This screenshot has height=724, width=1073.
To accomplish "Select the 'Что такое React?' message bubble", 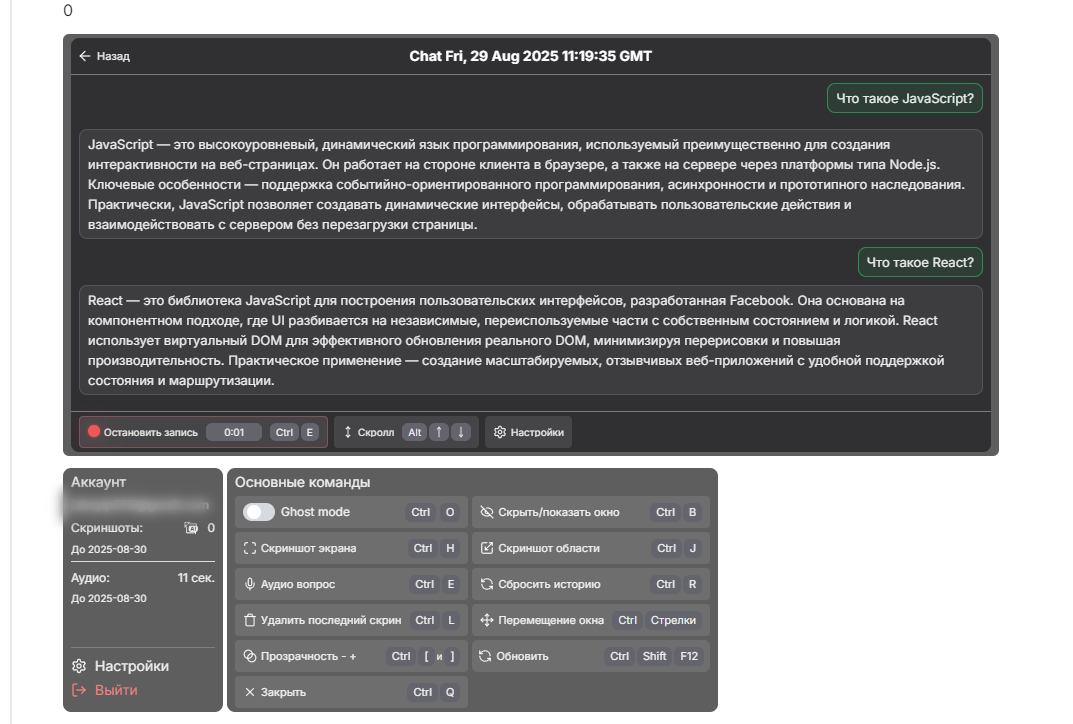I will click(x=920, y=262).
